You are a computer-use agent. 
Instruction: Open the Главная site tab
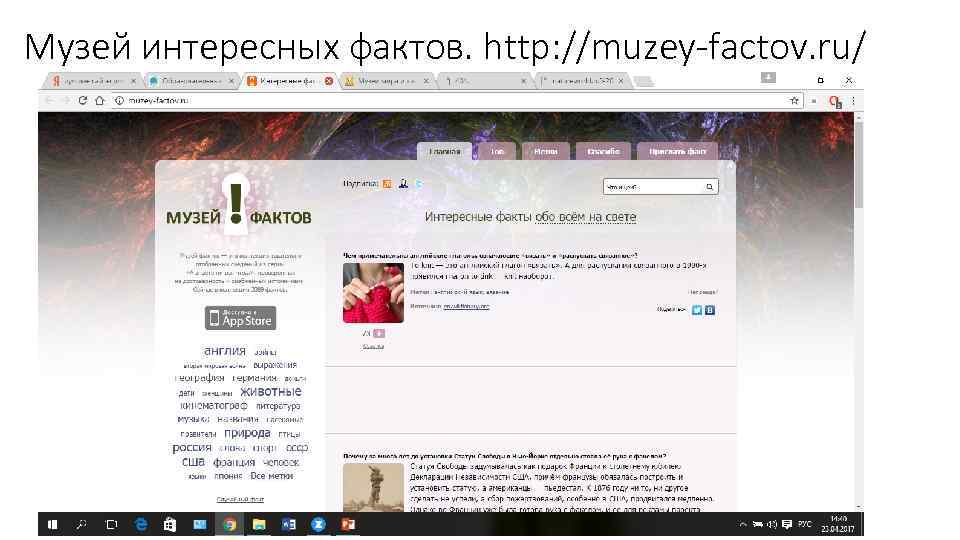coord(445,151)
